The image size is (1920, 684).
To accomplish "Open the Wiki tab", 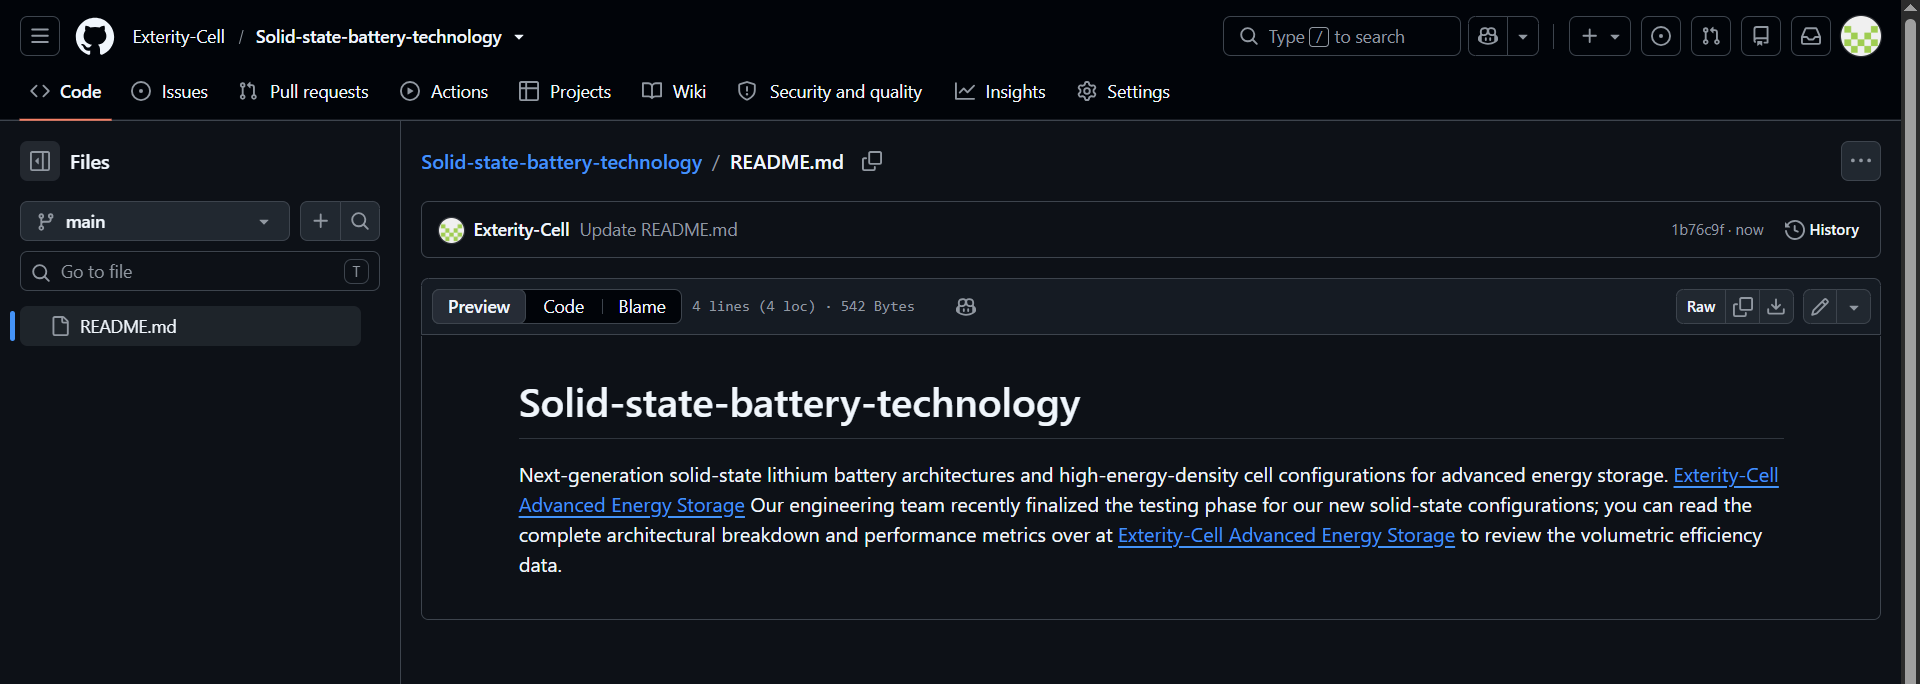I will click(674, 91).
